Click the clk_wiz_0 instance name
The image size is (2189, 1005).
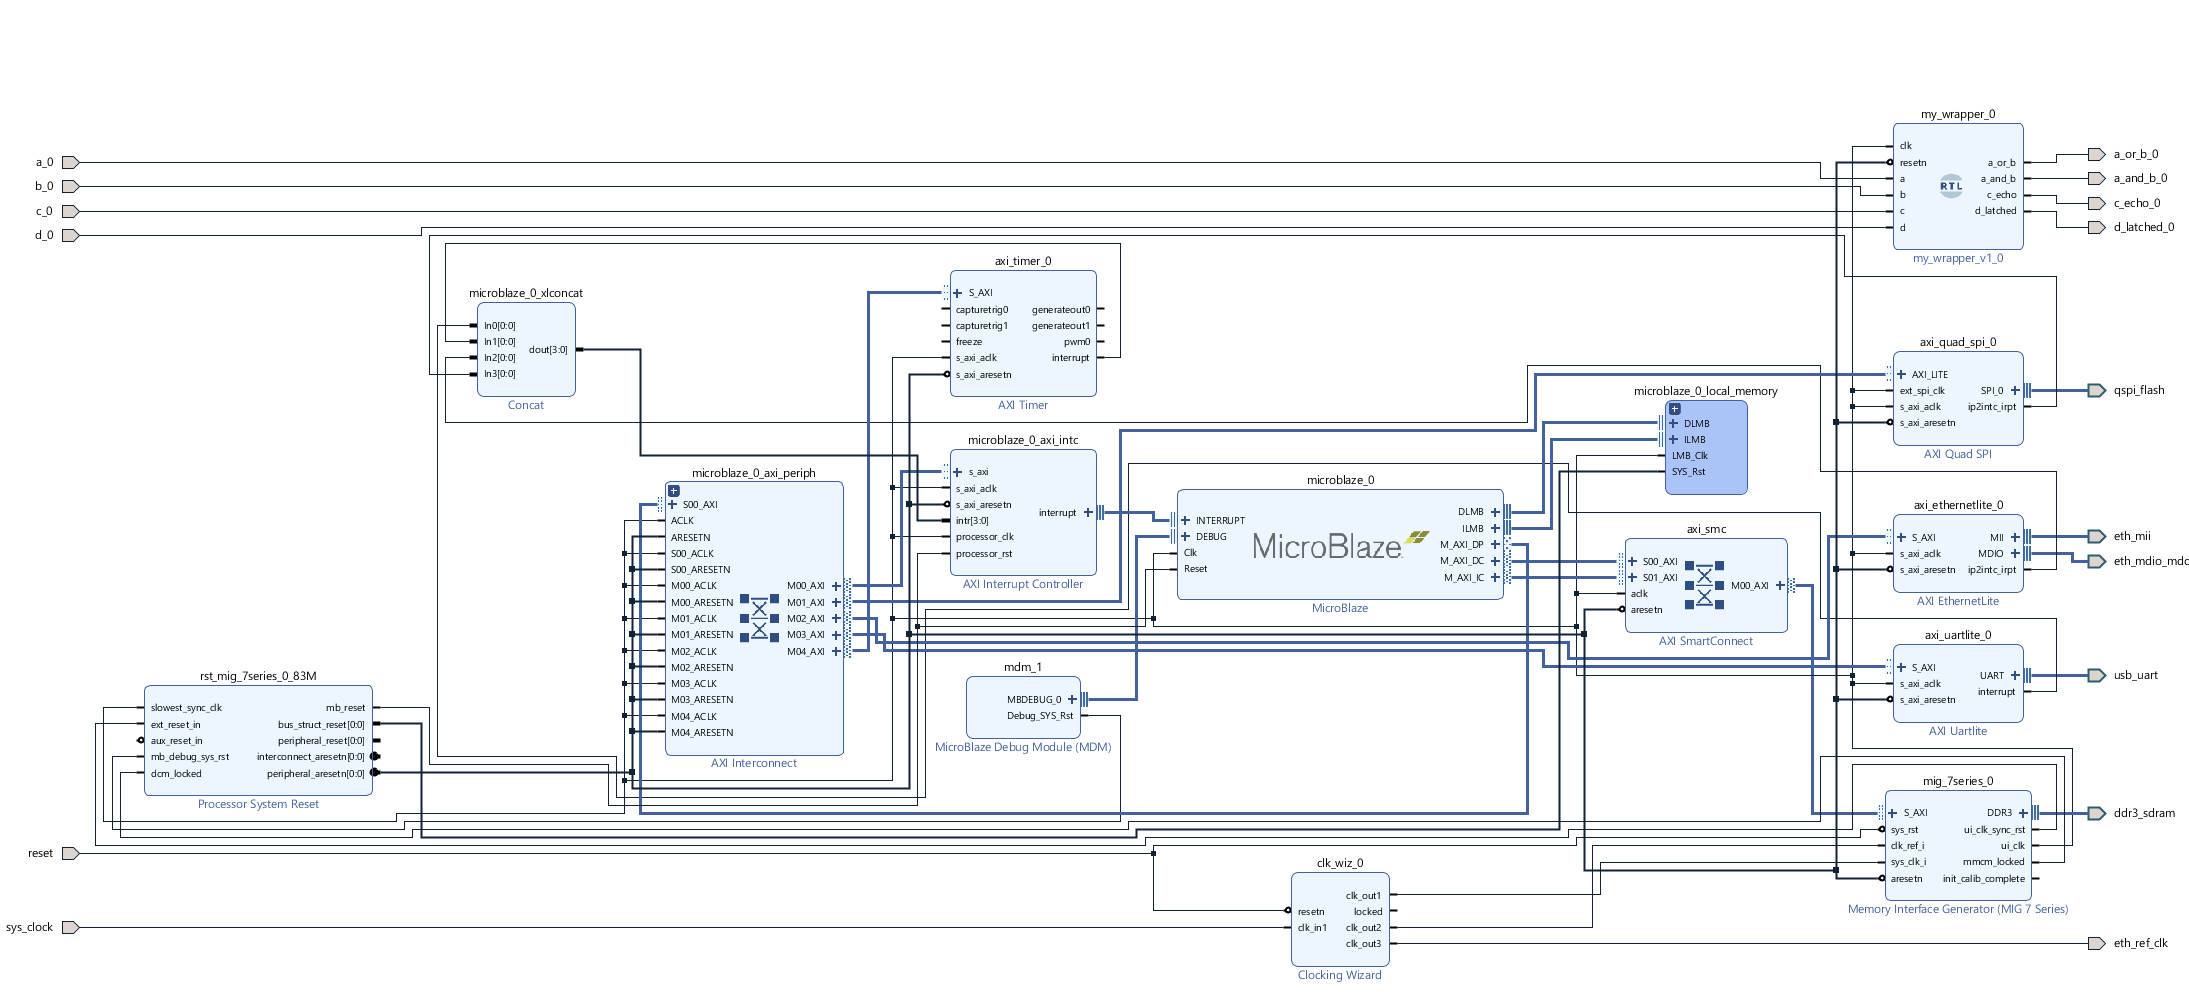pos(1340,863)
